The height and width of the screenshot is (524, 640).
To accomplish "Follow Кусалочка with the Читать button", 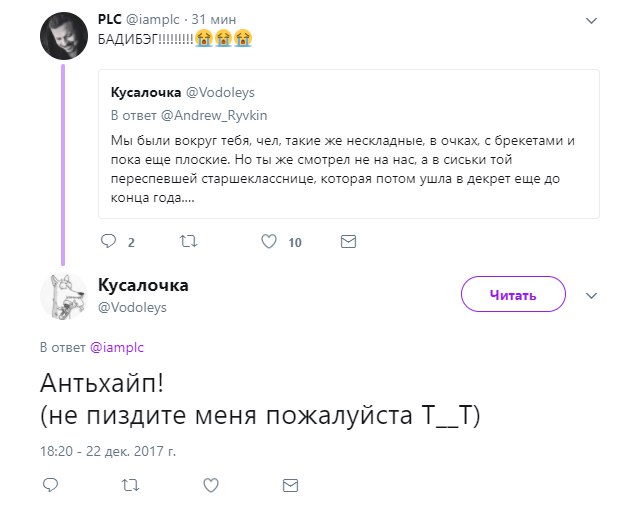I will tap(513, 295).
